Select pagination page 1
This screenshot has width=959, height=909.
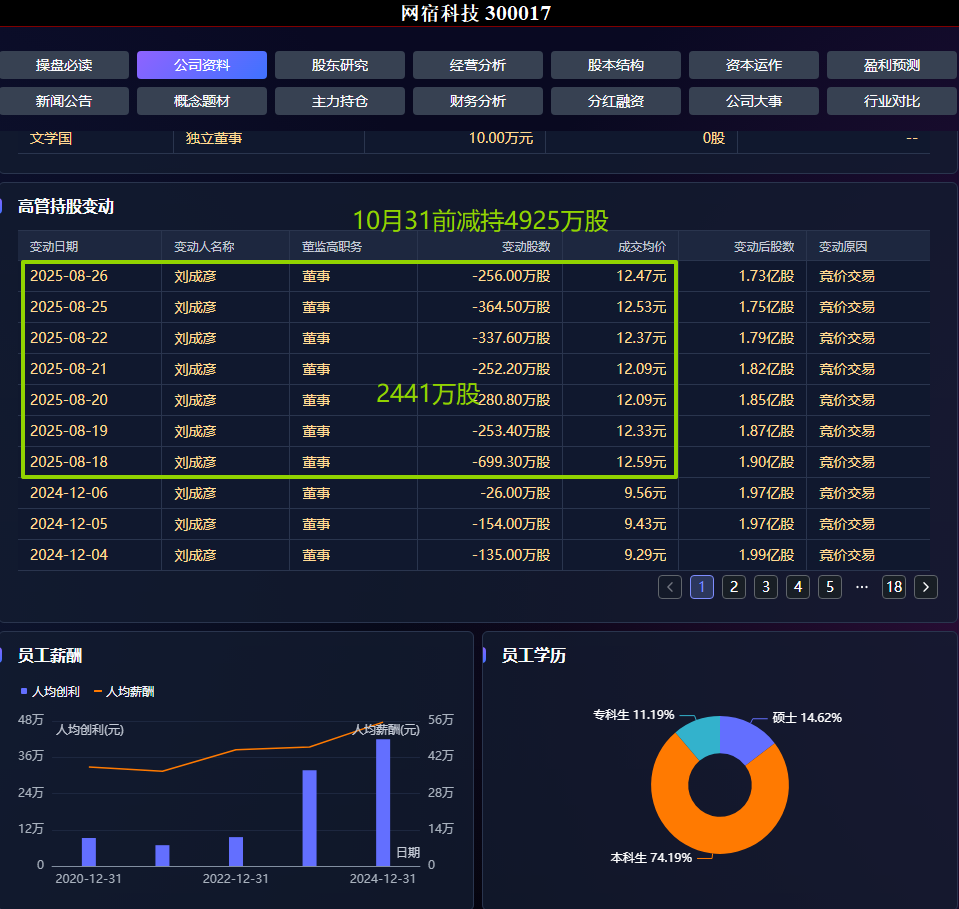click(702, 587)
